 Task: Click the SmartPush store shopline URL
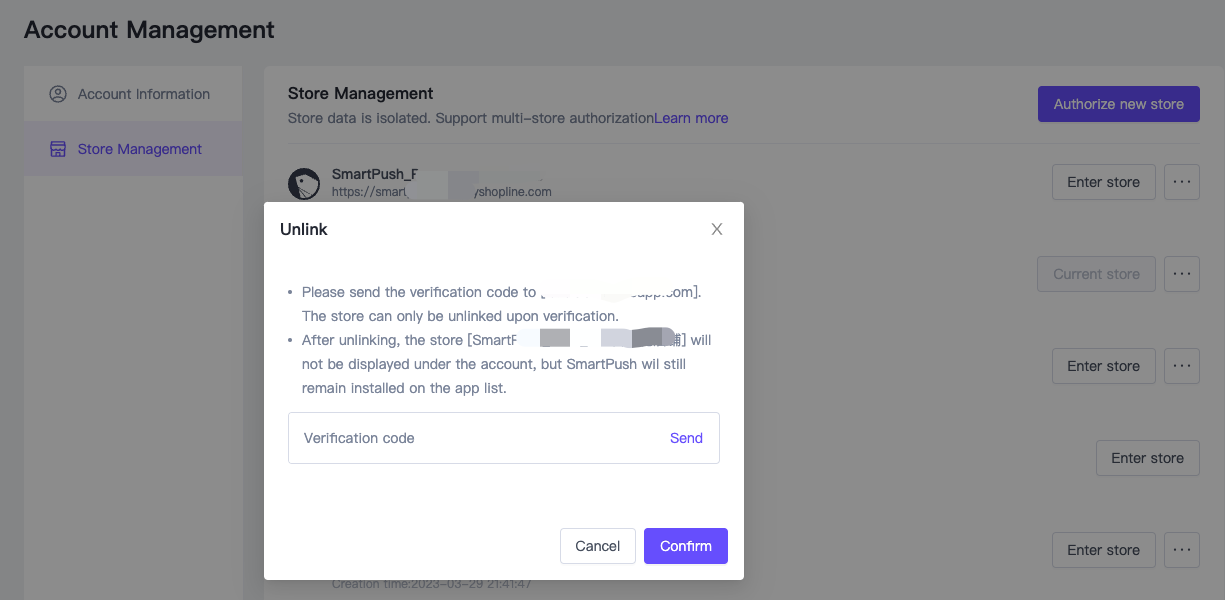441,192
